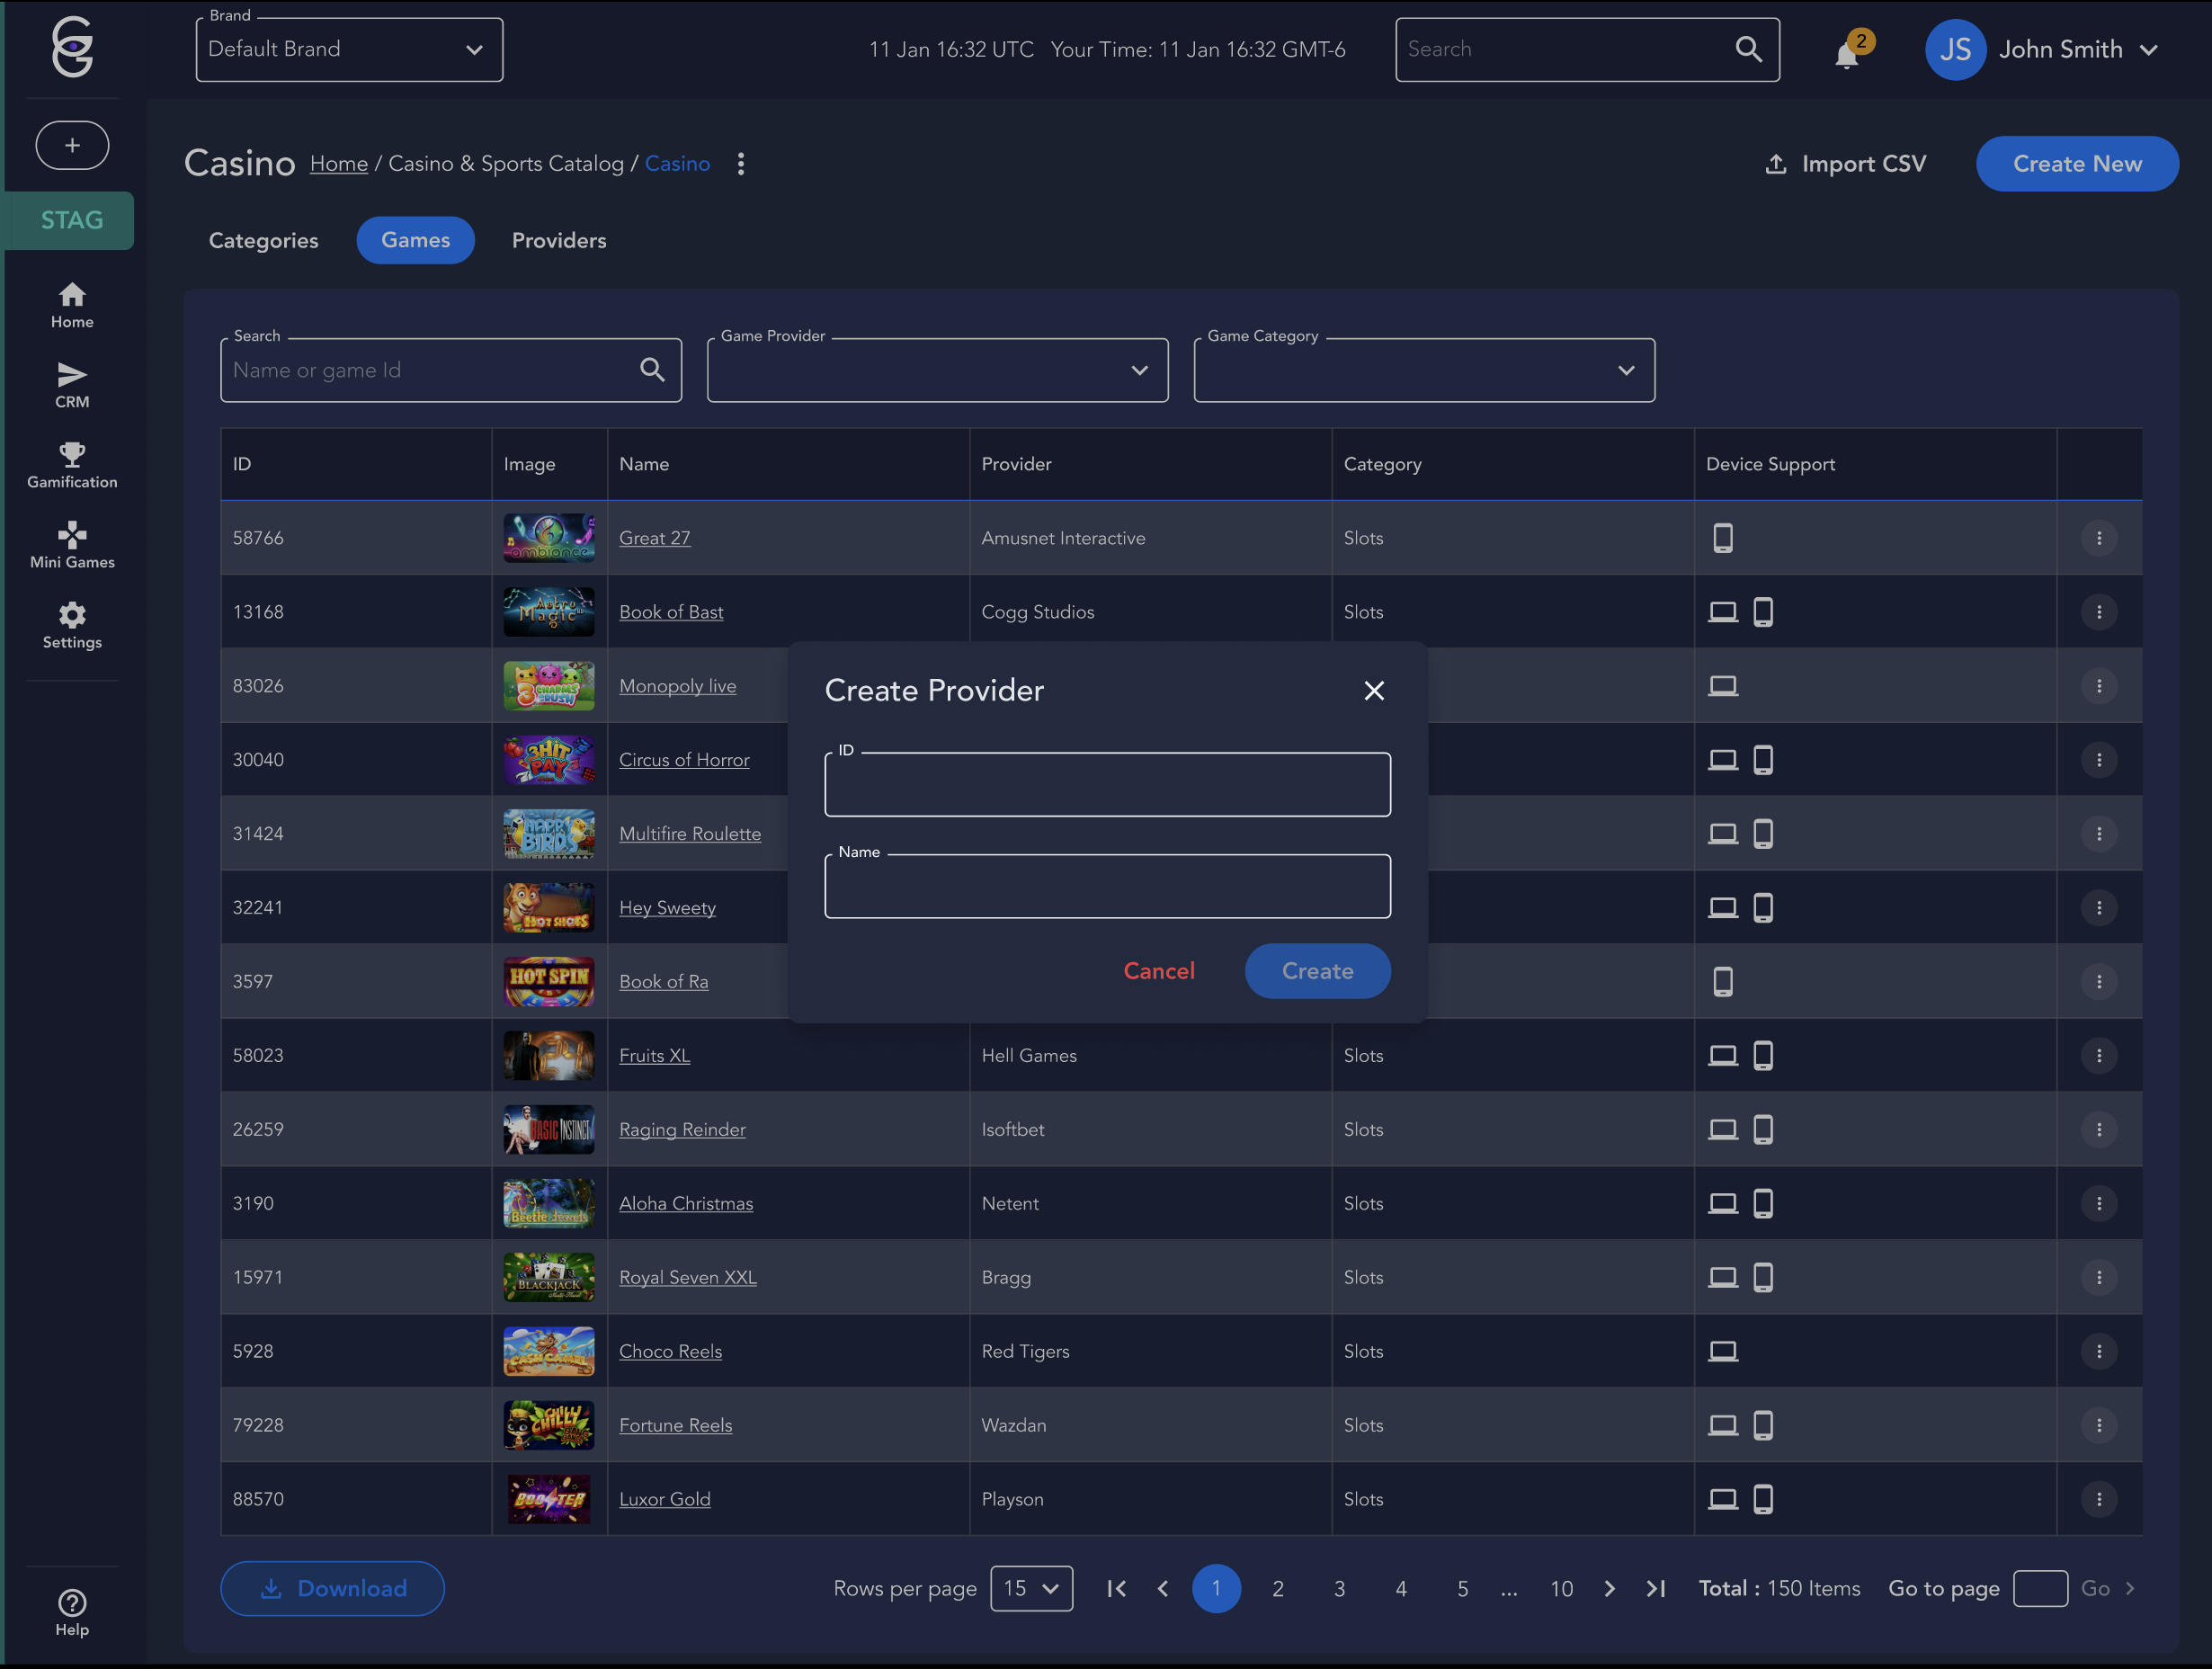This screenshot has width=2212, height=1669.
Task: Open the Game Provider filter dropdown
Action: [x=937, y=371]
